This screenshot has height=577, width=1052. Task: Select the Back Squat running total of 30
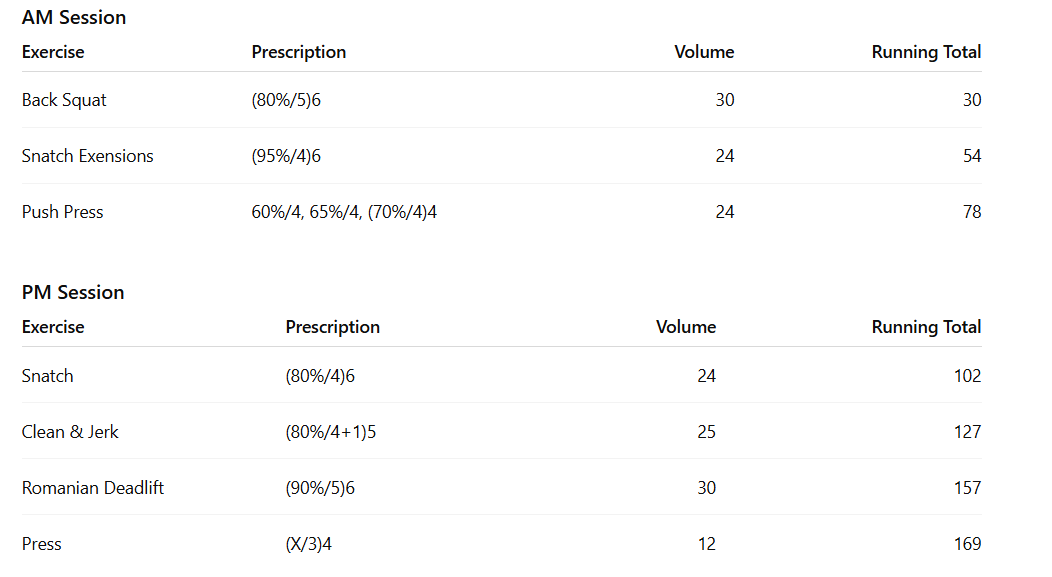click(x=972, y=100)
